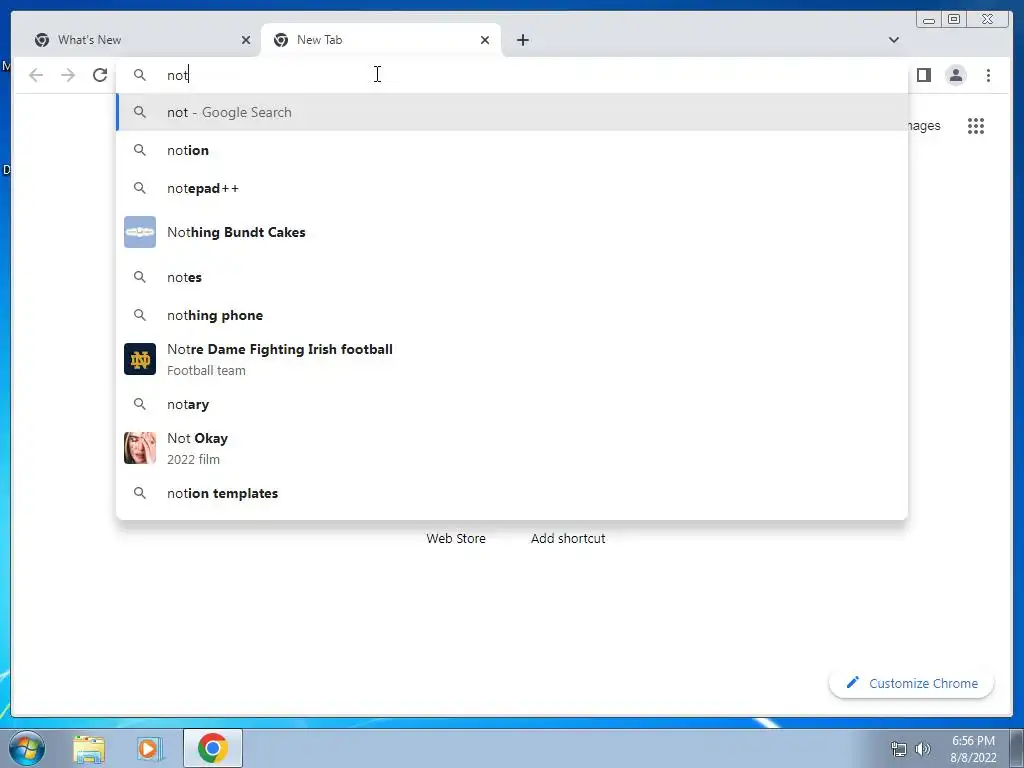Choose 'Notre Dame Fighting Irish football' suggestion
This screenshot has width=1024, height=768.
pyautogui.click(x=512, y=359)
